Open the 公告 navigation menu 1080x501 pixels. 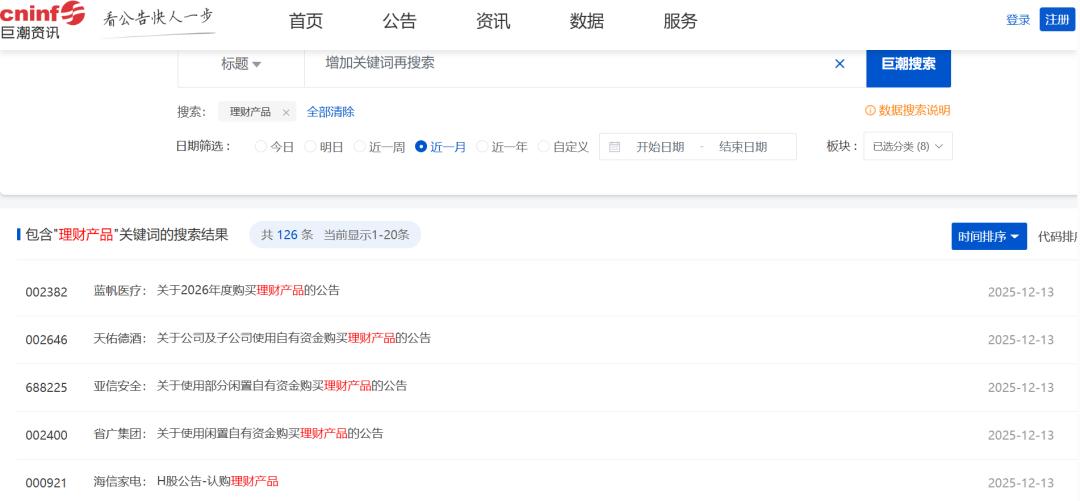pyautogui.click(x=399, y=21)
